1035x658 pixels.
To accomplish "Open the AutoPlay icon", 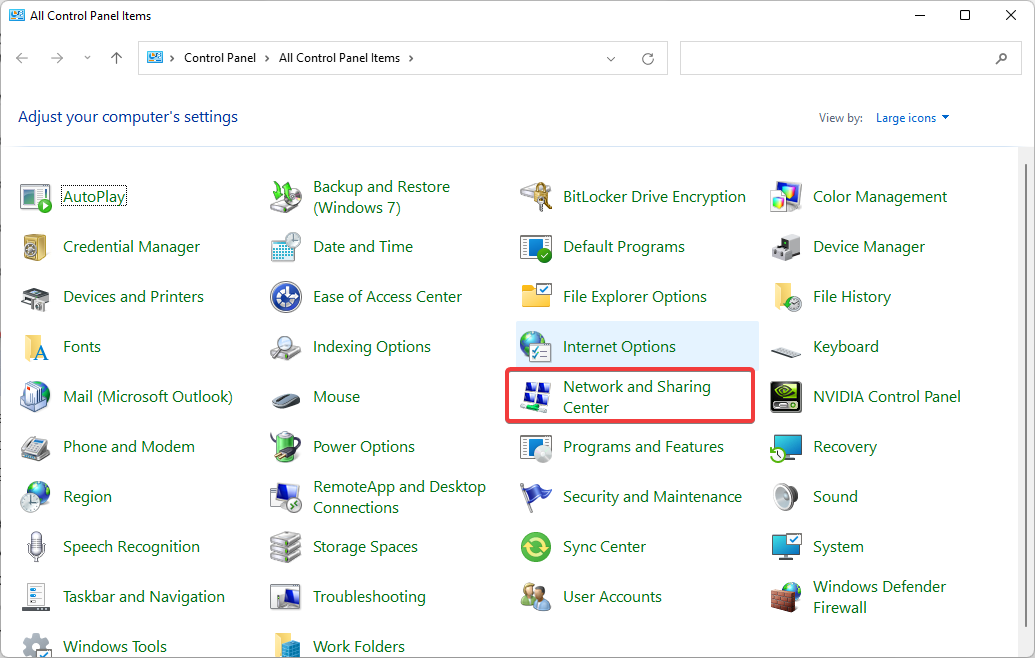I will (x=36, y=197).
